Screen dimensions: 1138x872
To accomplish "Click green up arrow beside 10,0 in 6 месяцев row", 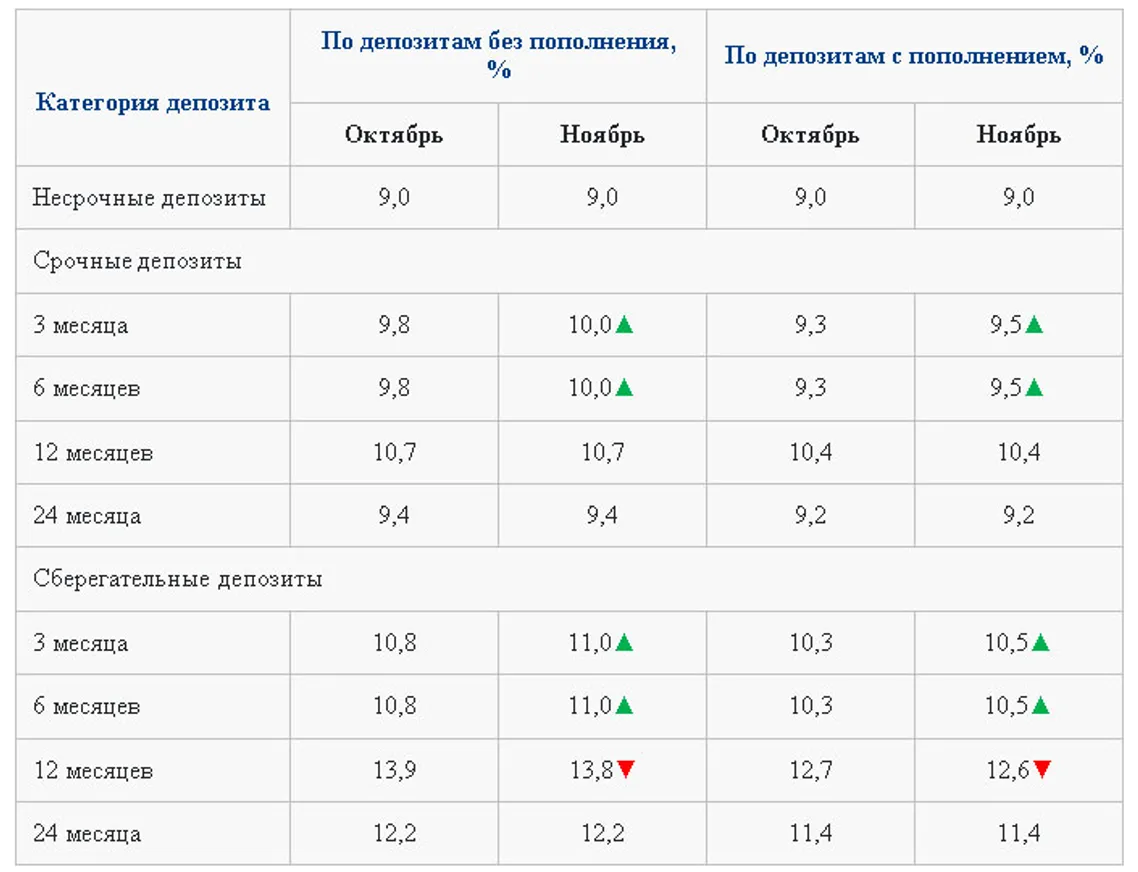I will (x=625, y=388).
